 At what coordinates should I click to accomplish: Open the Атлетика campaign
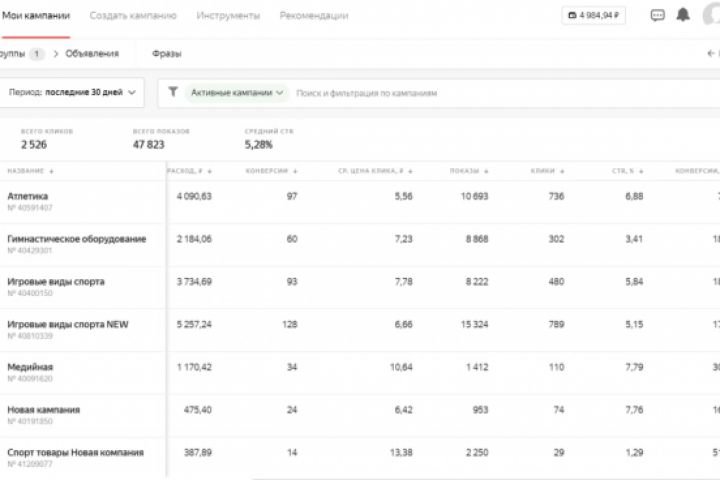coord(28,196)
